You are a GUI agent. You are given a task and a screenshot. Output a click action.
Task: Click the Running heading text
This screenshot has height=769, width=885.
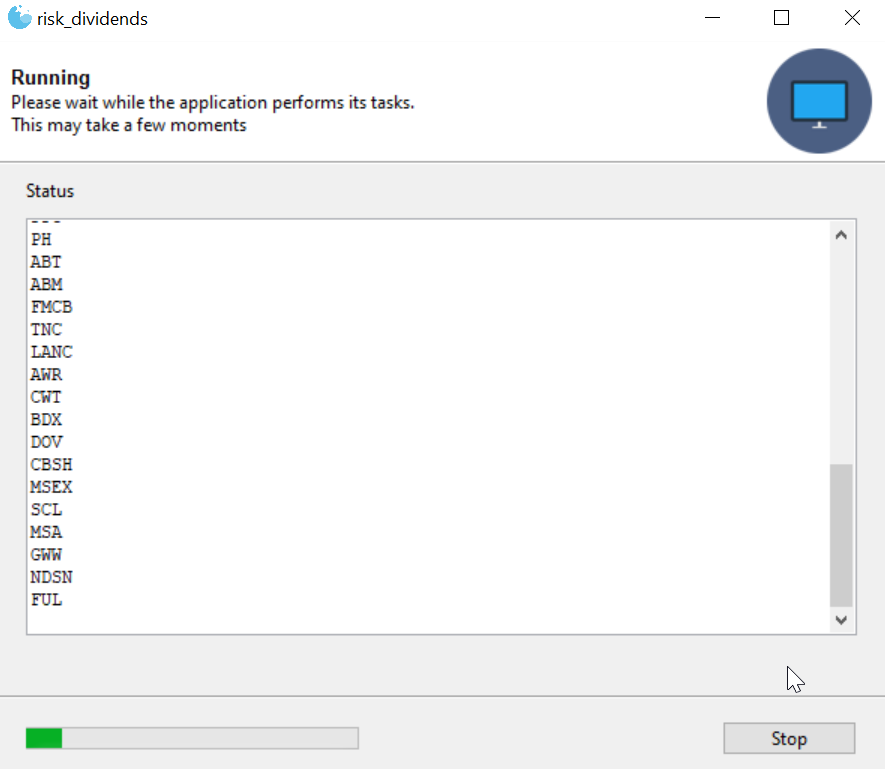pos(51,78)
